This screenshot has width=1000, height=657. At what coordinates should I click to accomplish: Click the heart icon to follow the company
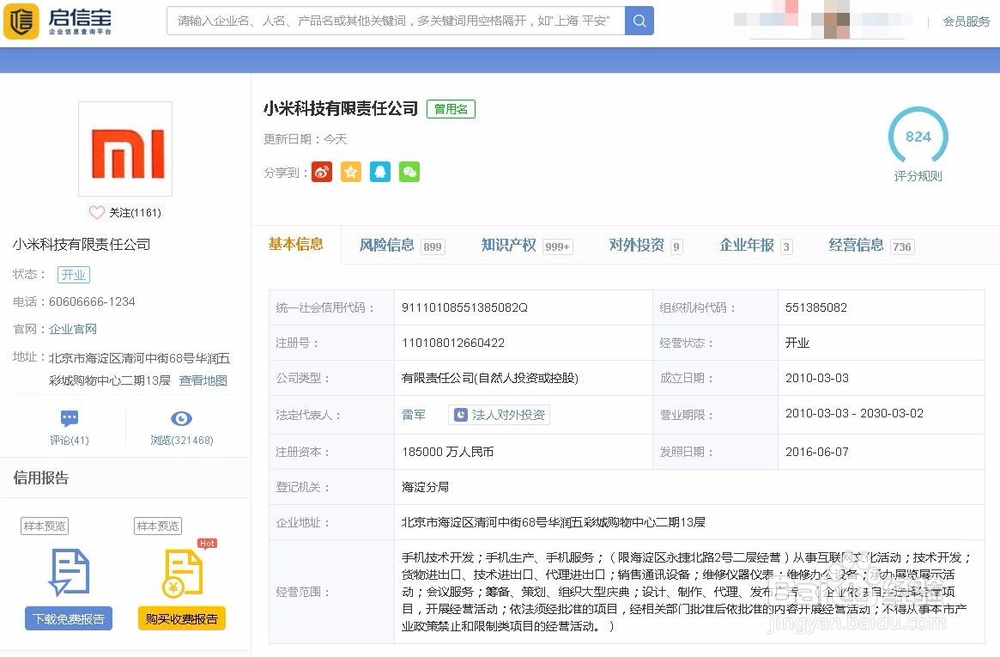pos(96,212)
